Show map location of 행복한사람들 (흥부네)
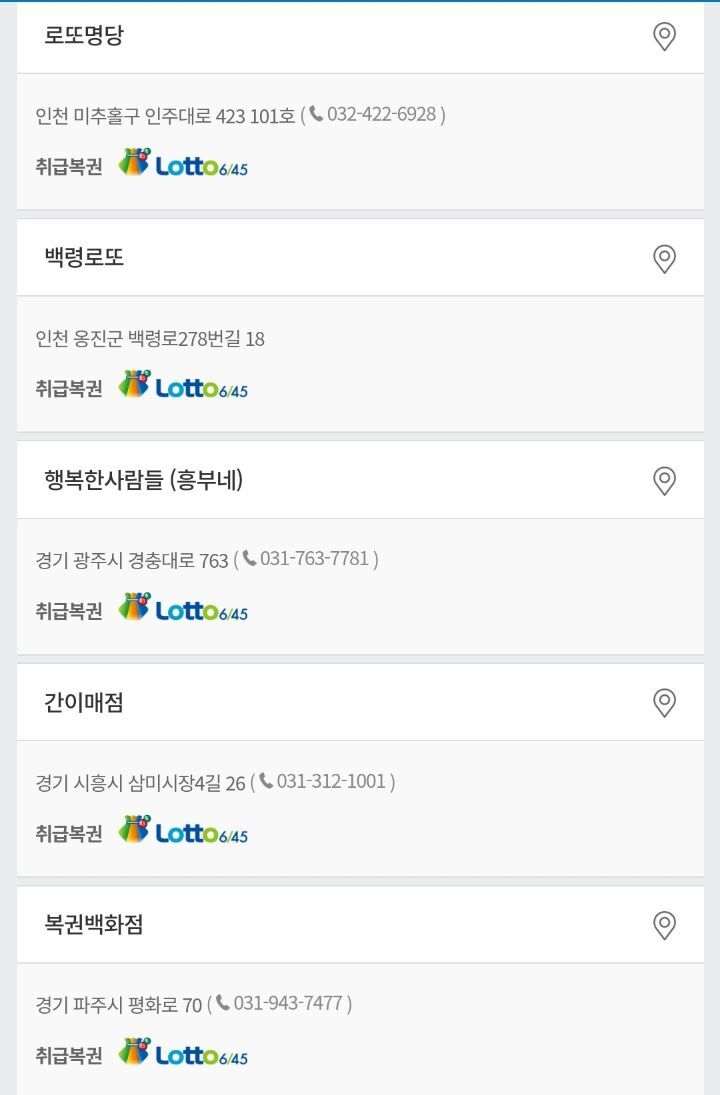This screenshot has height=1095, width=720. point(664,481)
